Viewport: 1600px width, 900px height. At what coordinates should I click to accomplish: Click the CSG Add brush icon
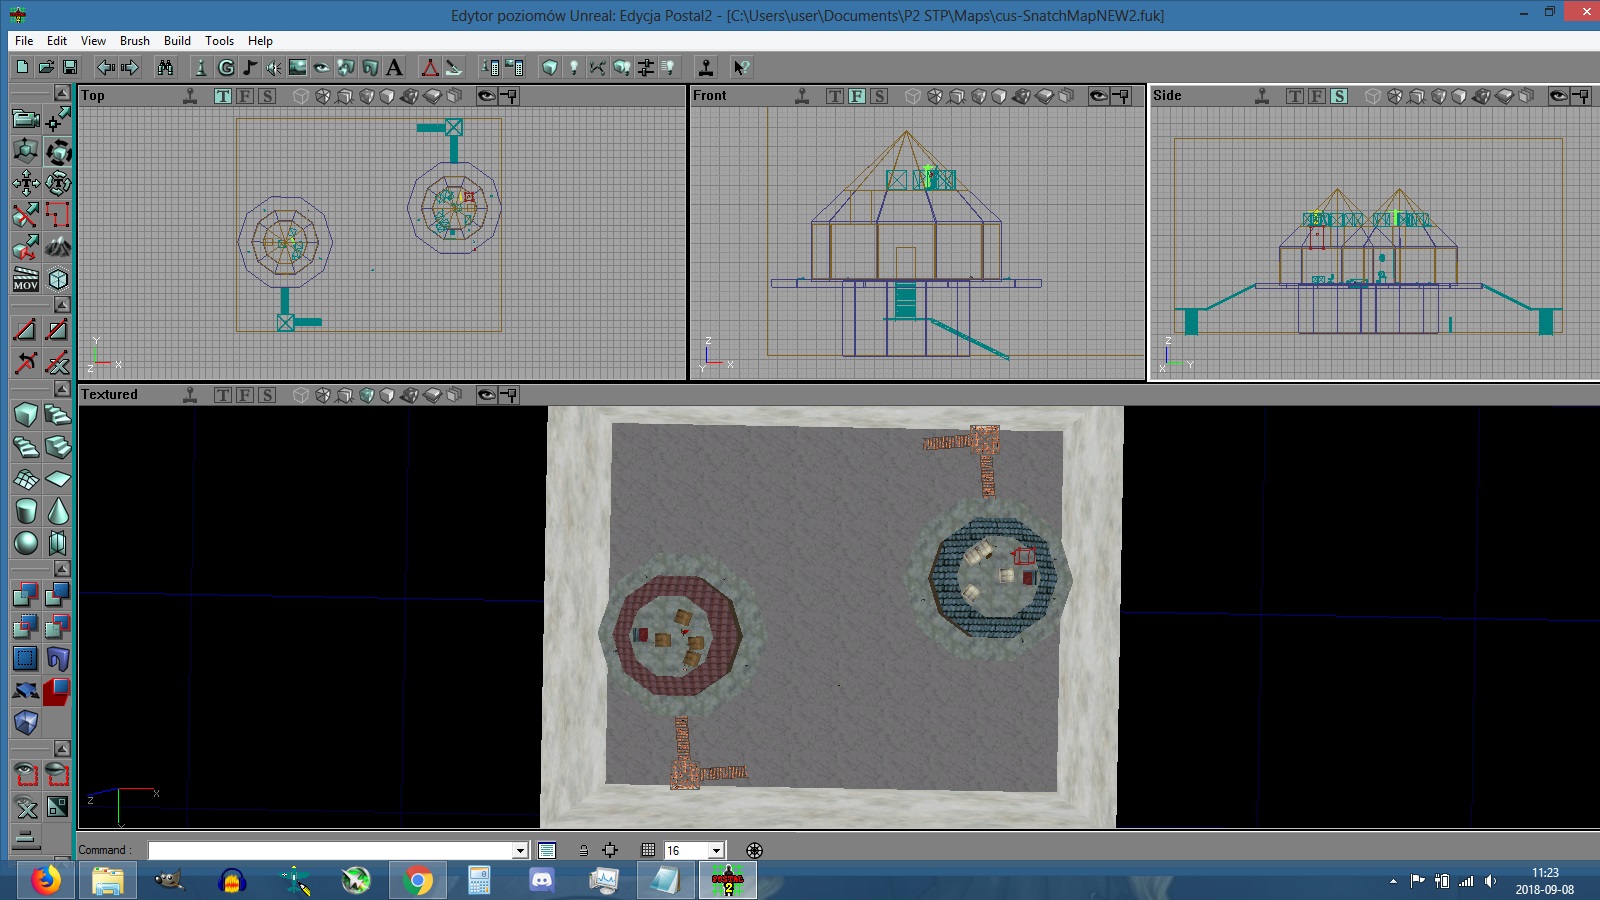(26, 595)
